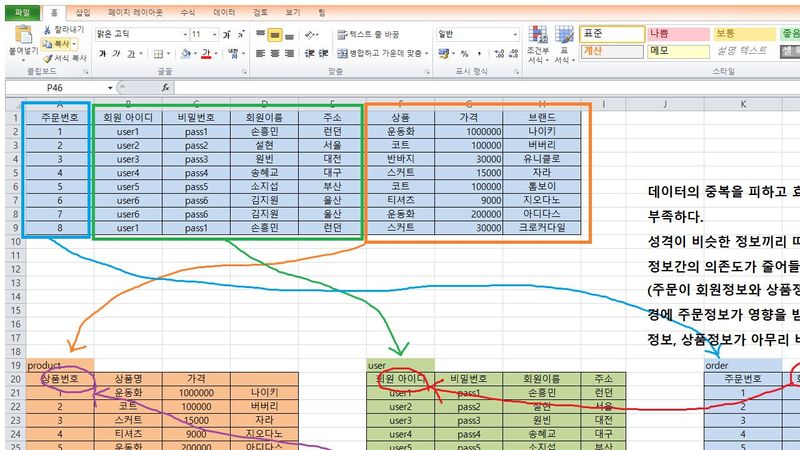Click the cell borders icon

click(x=159, y=54)
